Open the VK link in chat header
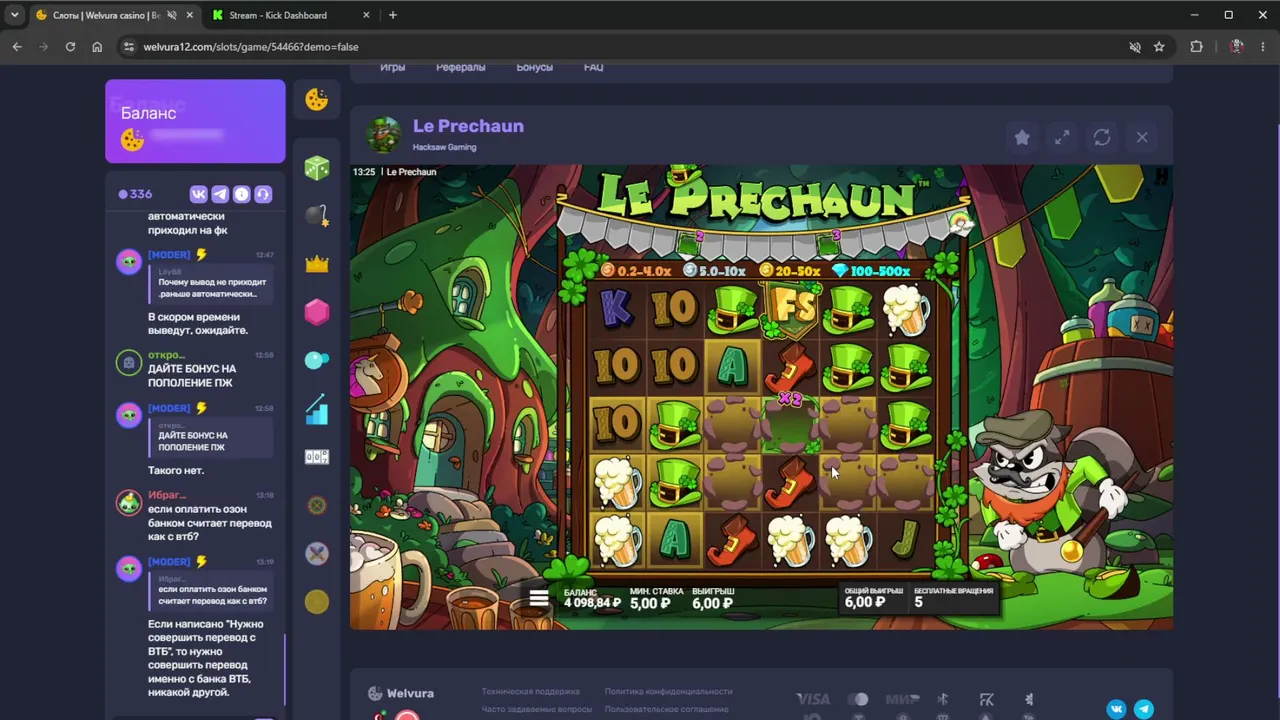 click(199, 194)
